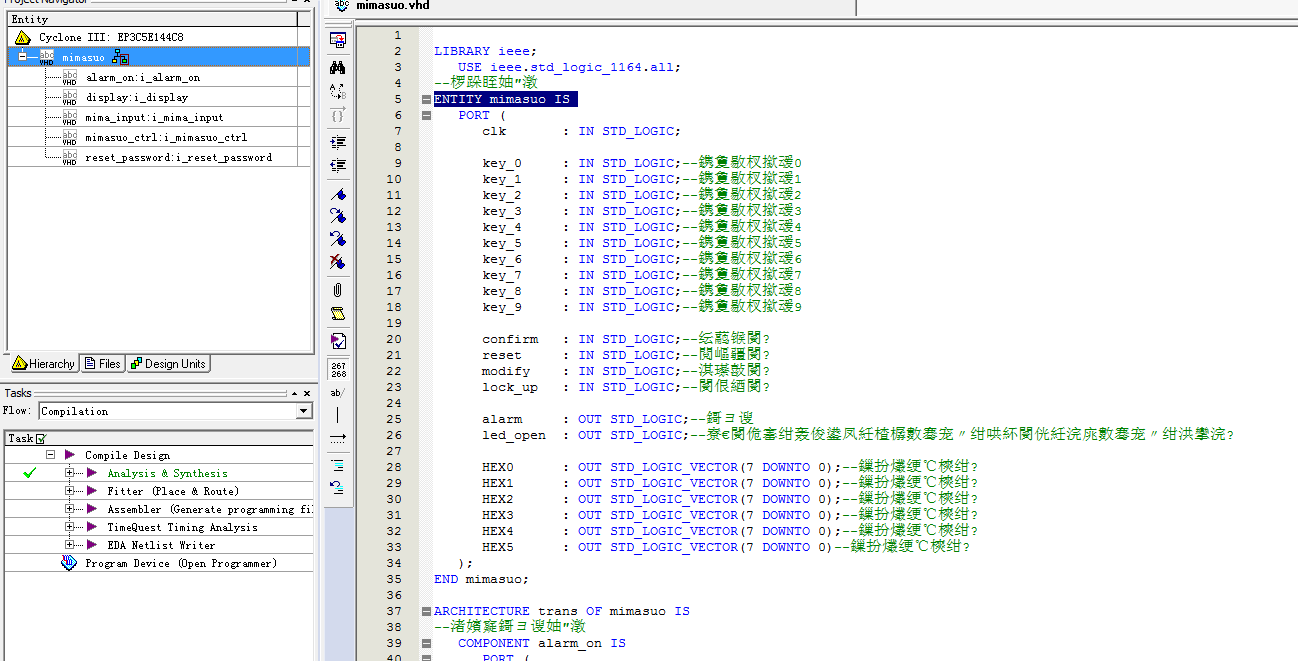Click the Analyze Current File icon
This screenshot has height=661, width=1298.
[x=338, y=341]
